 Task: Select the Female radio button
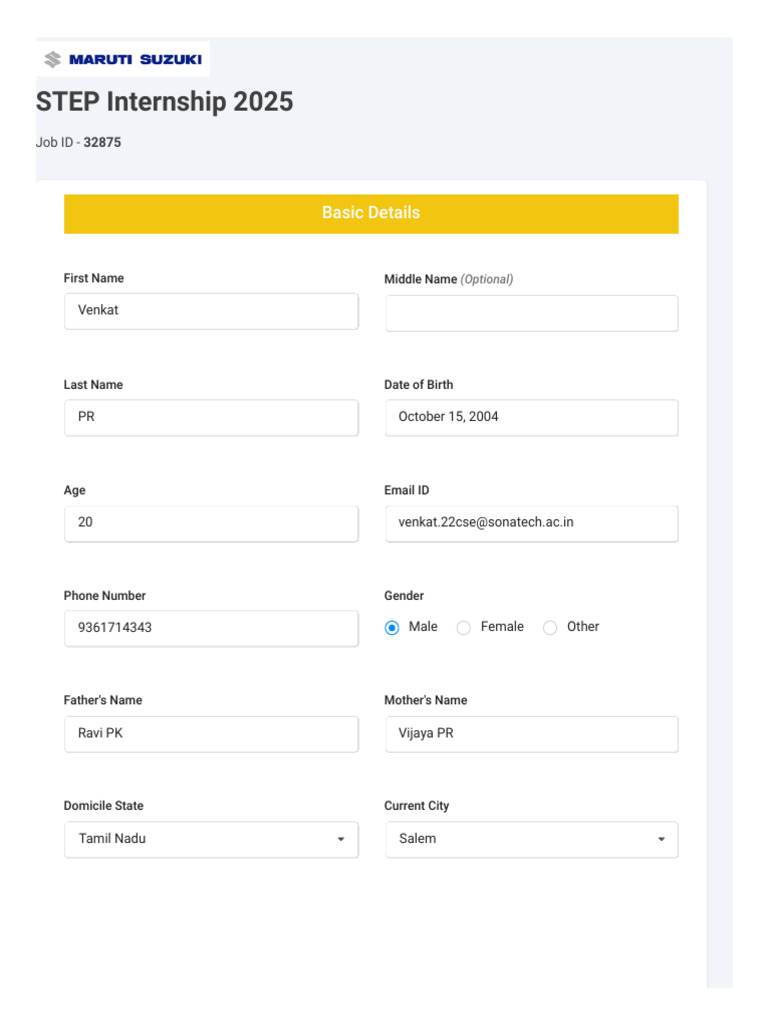click(464, 628)
